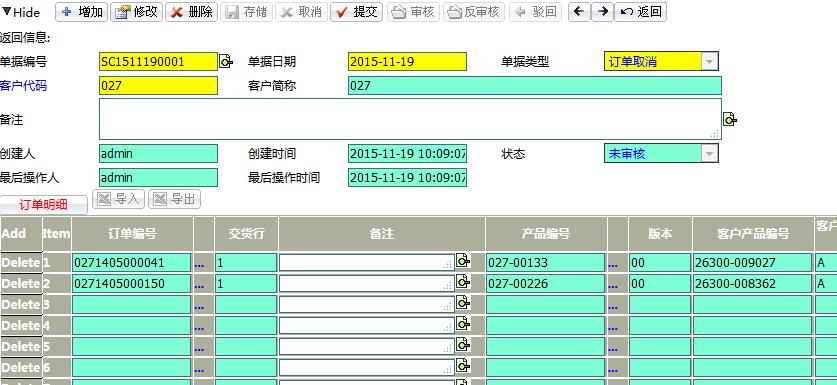Click the 反审核 (Un-audit) toolbar button

click(473, 12)
